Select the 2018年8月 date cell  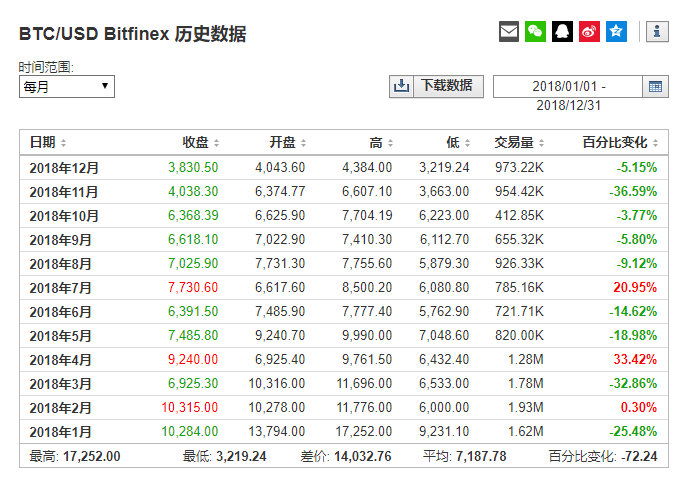pos(60,264)
